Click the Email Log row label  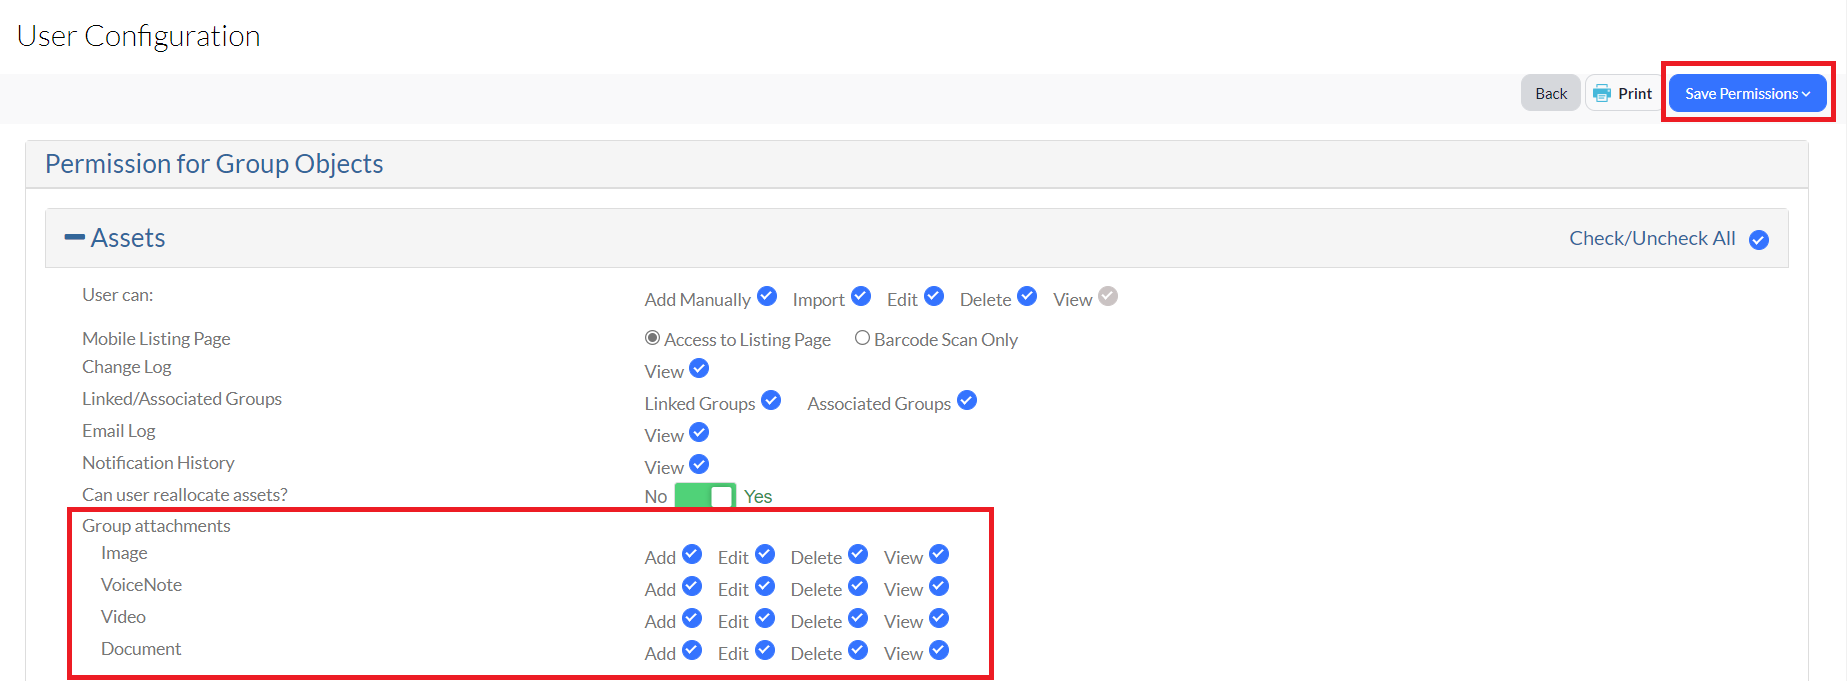pyautogui.click(x=119, y=431)
